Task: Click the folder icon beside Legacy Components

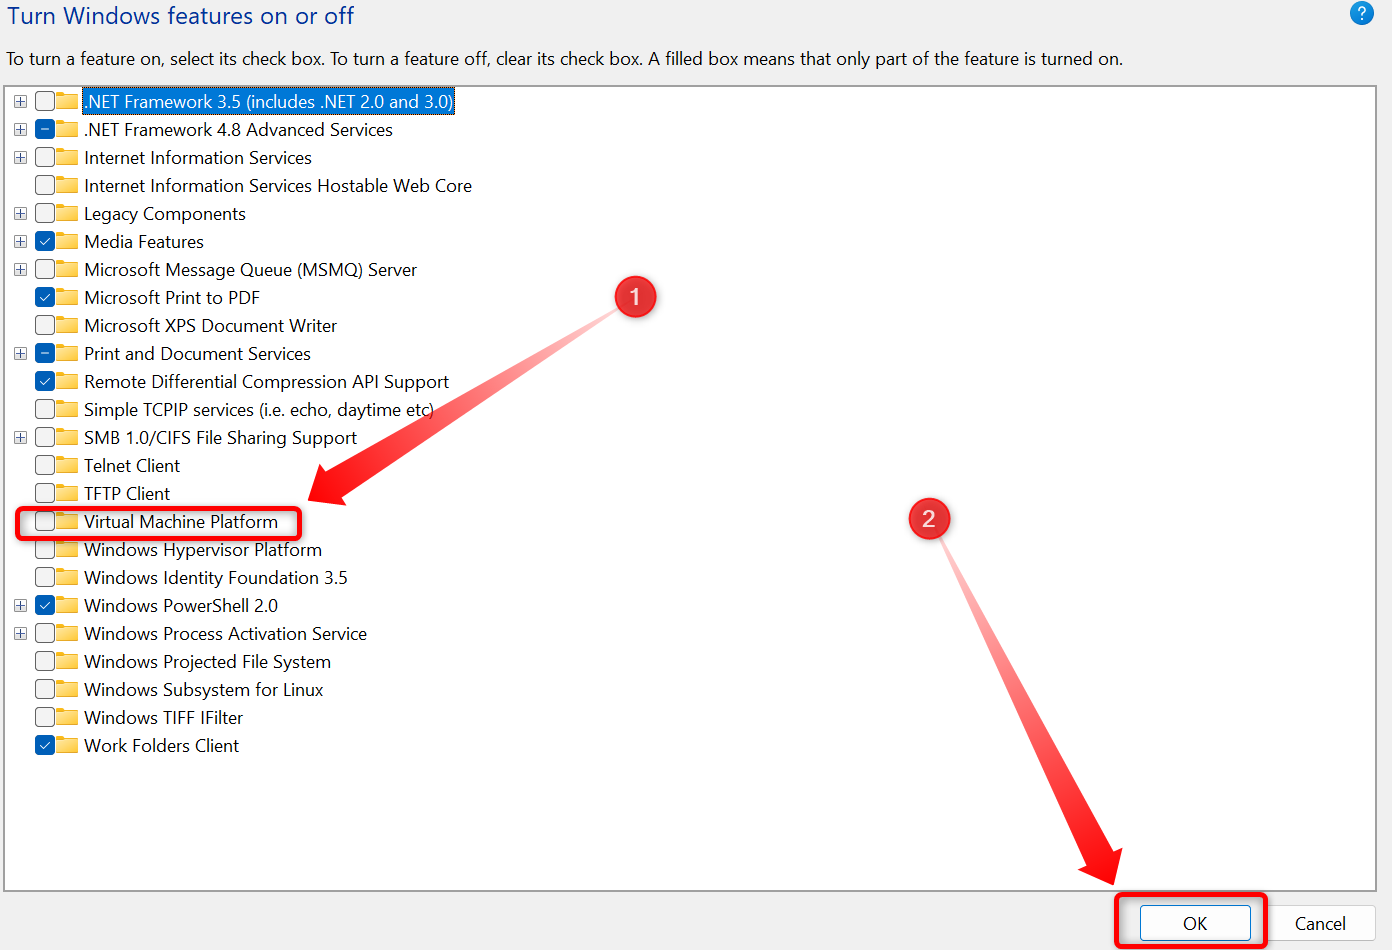Action: pyautogui.click(x=67, y=213)
